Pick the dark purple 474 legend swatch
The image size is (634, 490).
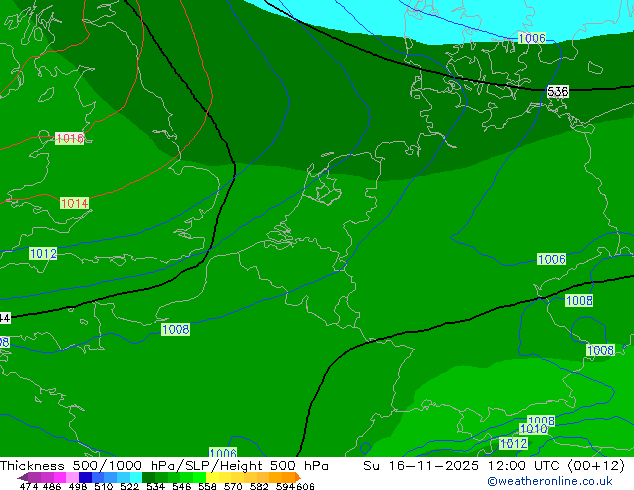[x=34, y=477]
